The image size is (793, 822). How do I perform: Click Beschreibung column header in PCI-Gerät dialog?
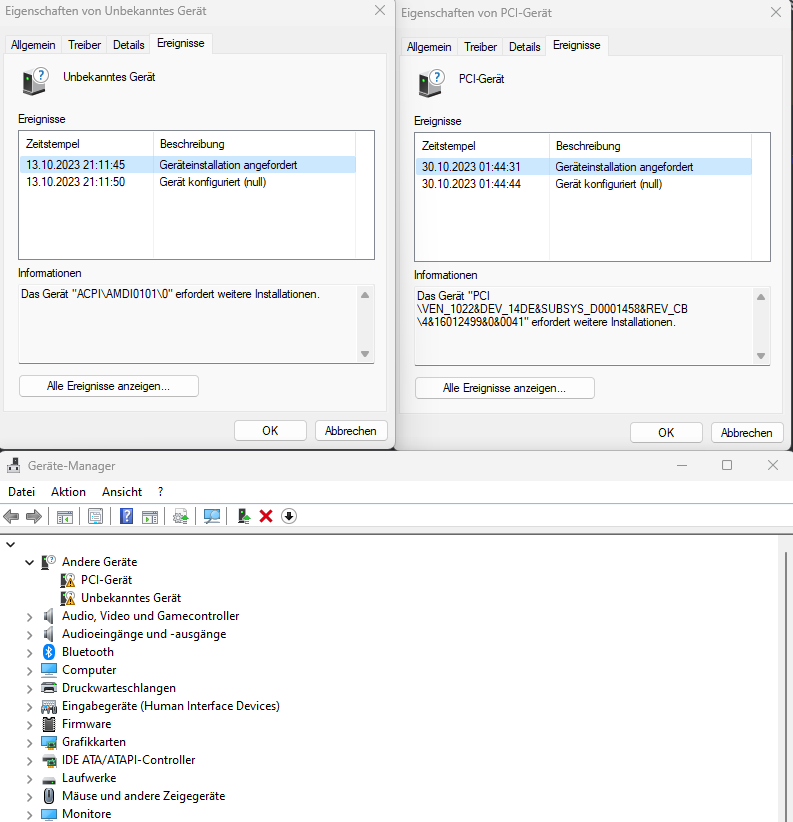[650, 146]
